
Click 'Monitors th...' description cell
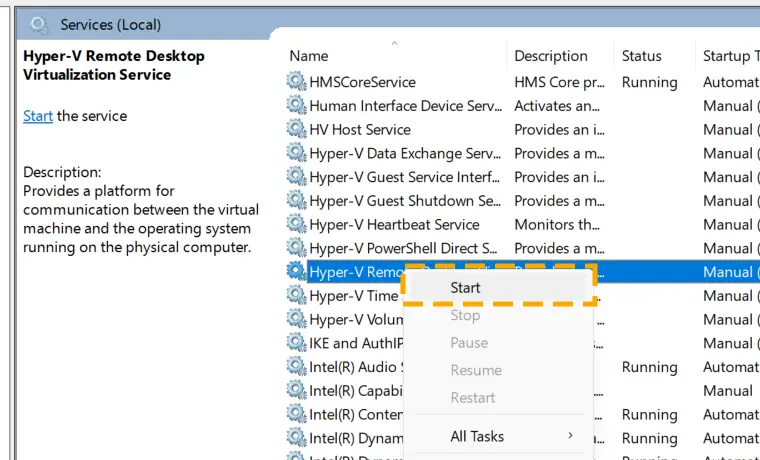point(557,224)
